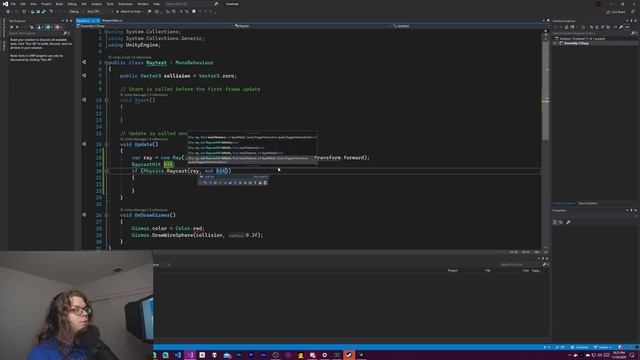Pin the Test Explorer panel
This screenshot has height=360, width=640.
(x=67, y=21)
